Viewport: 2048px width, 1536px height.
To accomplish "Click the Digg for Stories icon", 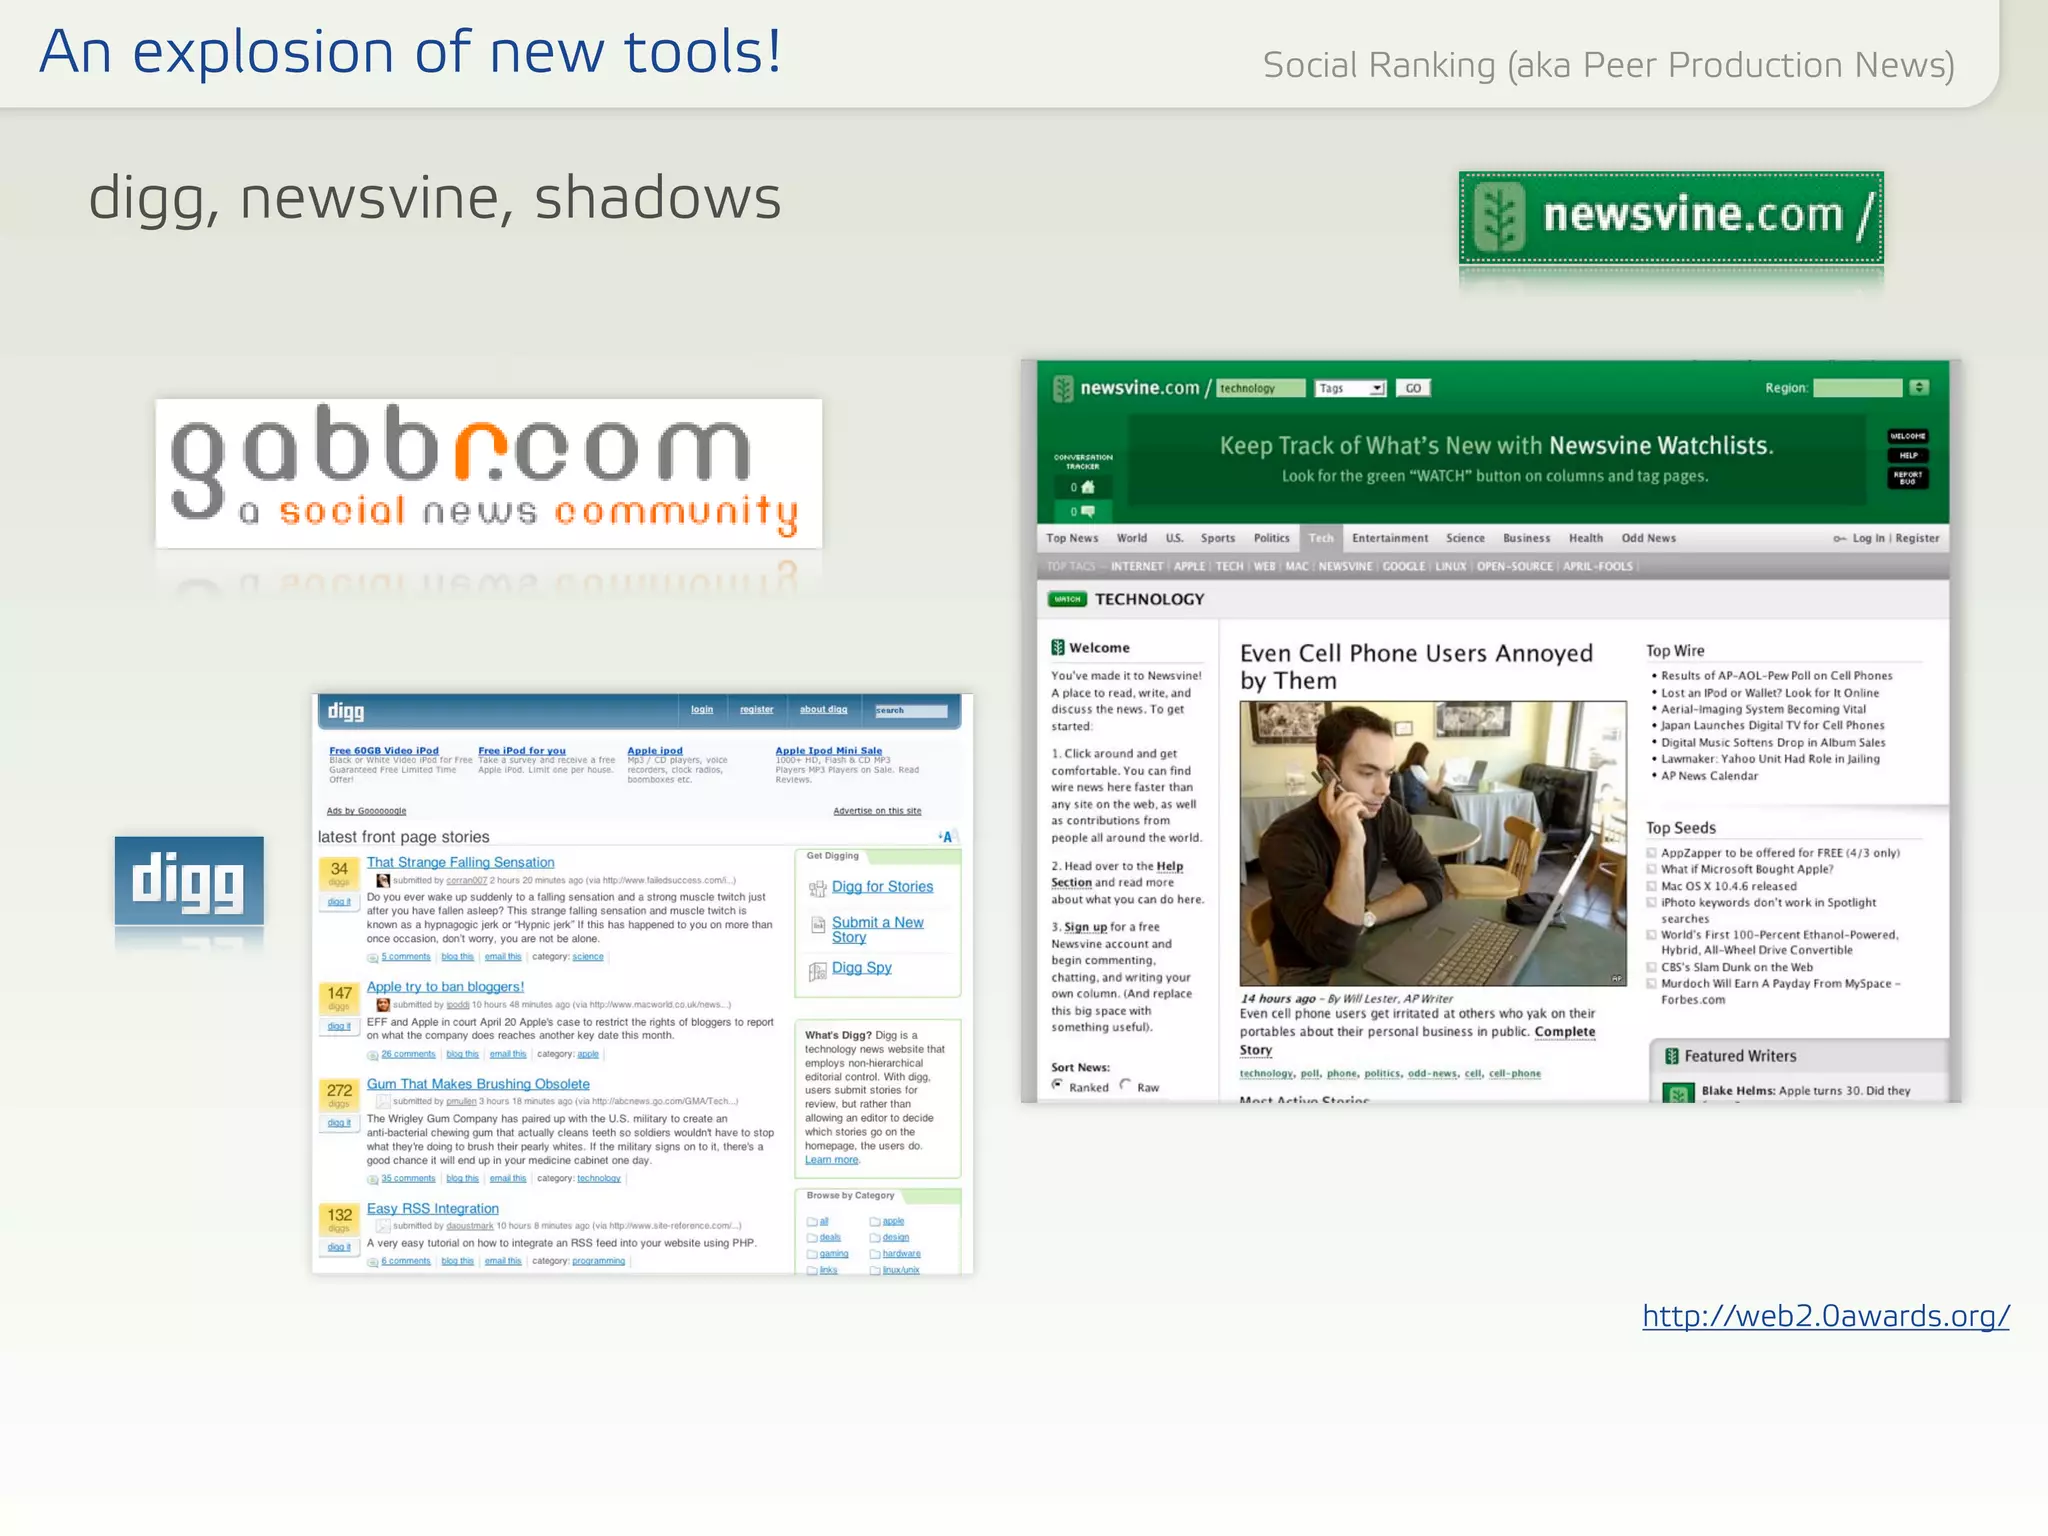I will 817,888.
